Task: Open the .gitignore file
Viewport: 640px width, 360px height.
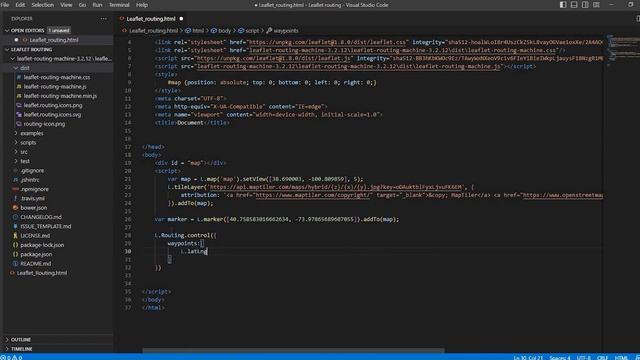Action: point(32,171)
